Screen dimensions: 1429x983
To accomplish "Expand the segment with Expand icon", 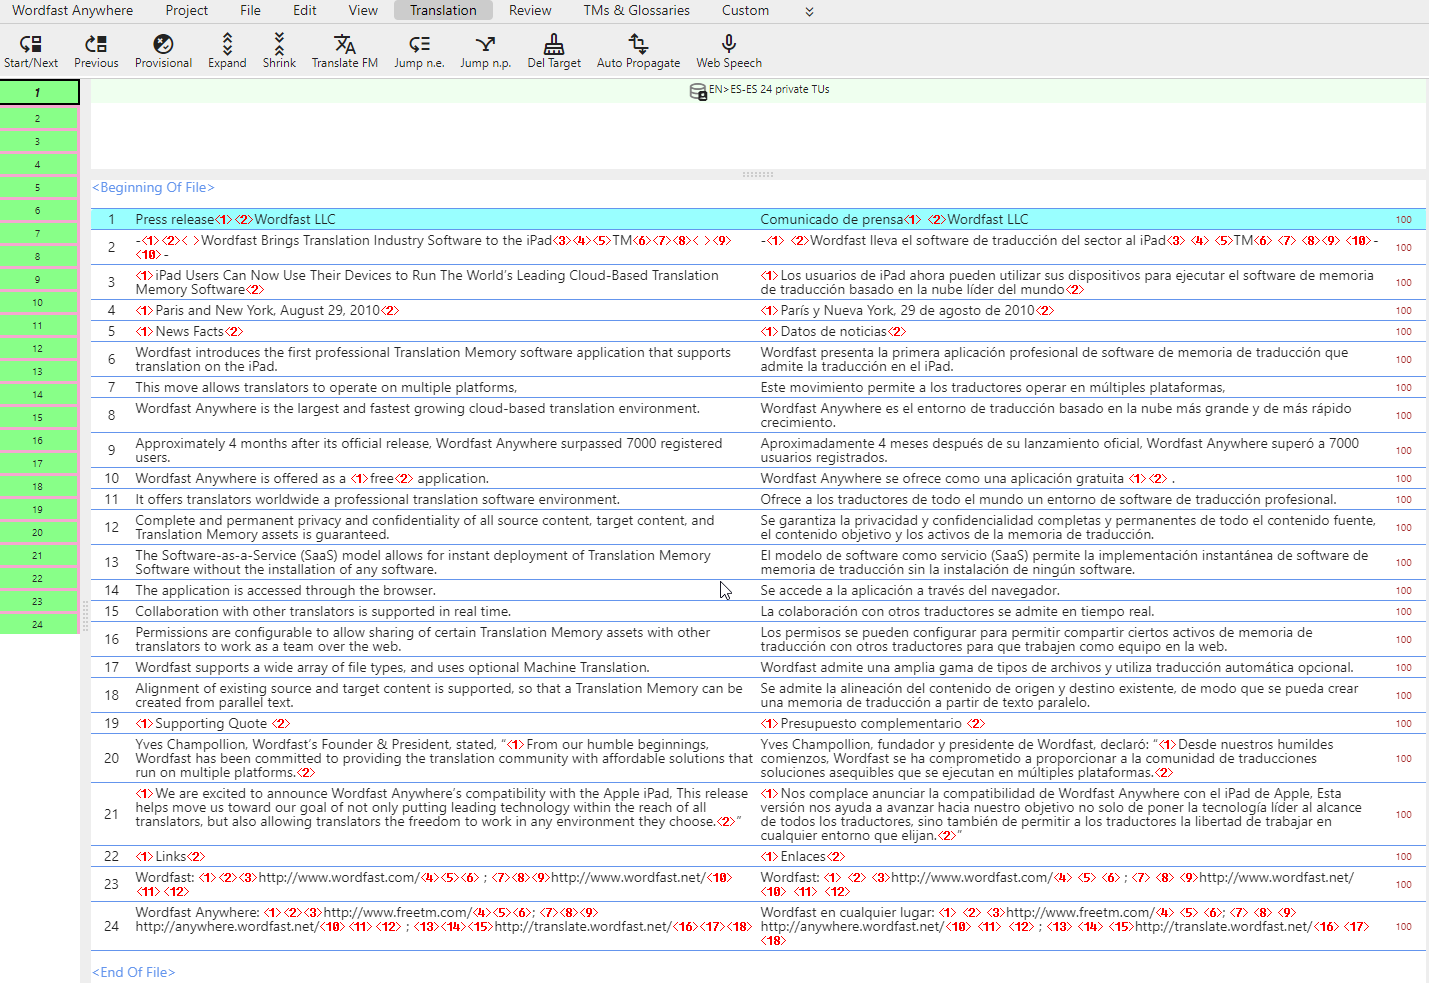I will pos(227,44).
